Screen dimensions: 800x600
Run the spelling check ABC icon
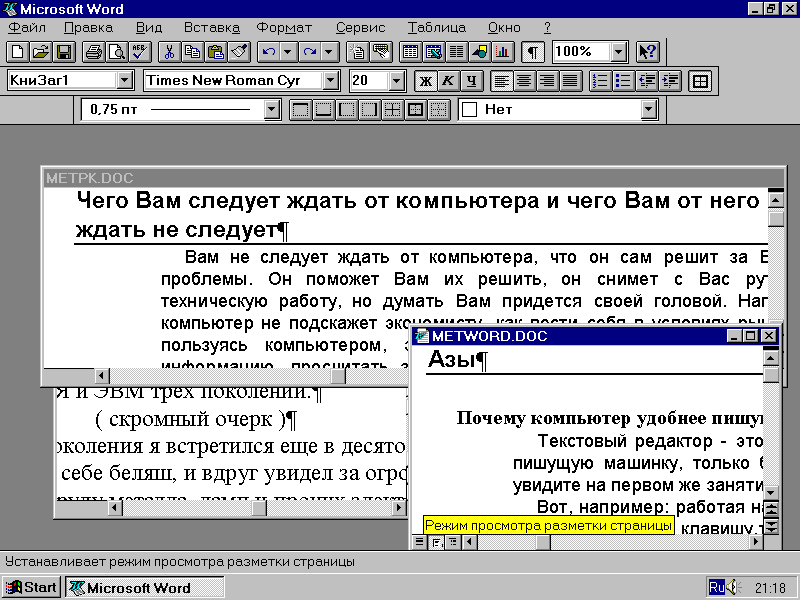(139, 52)
